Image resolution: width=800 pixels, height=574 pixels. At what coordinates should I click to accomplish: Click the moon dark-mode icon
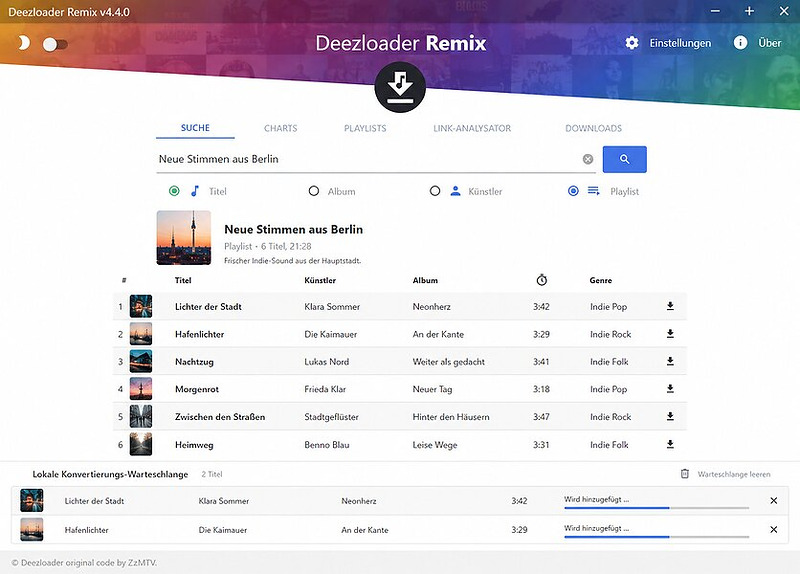(x=23, y=43)
